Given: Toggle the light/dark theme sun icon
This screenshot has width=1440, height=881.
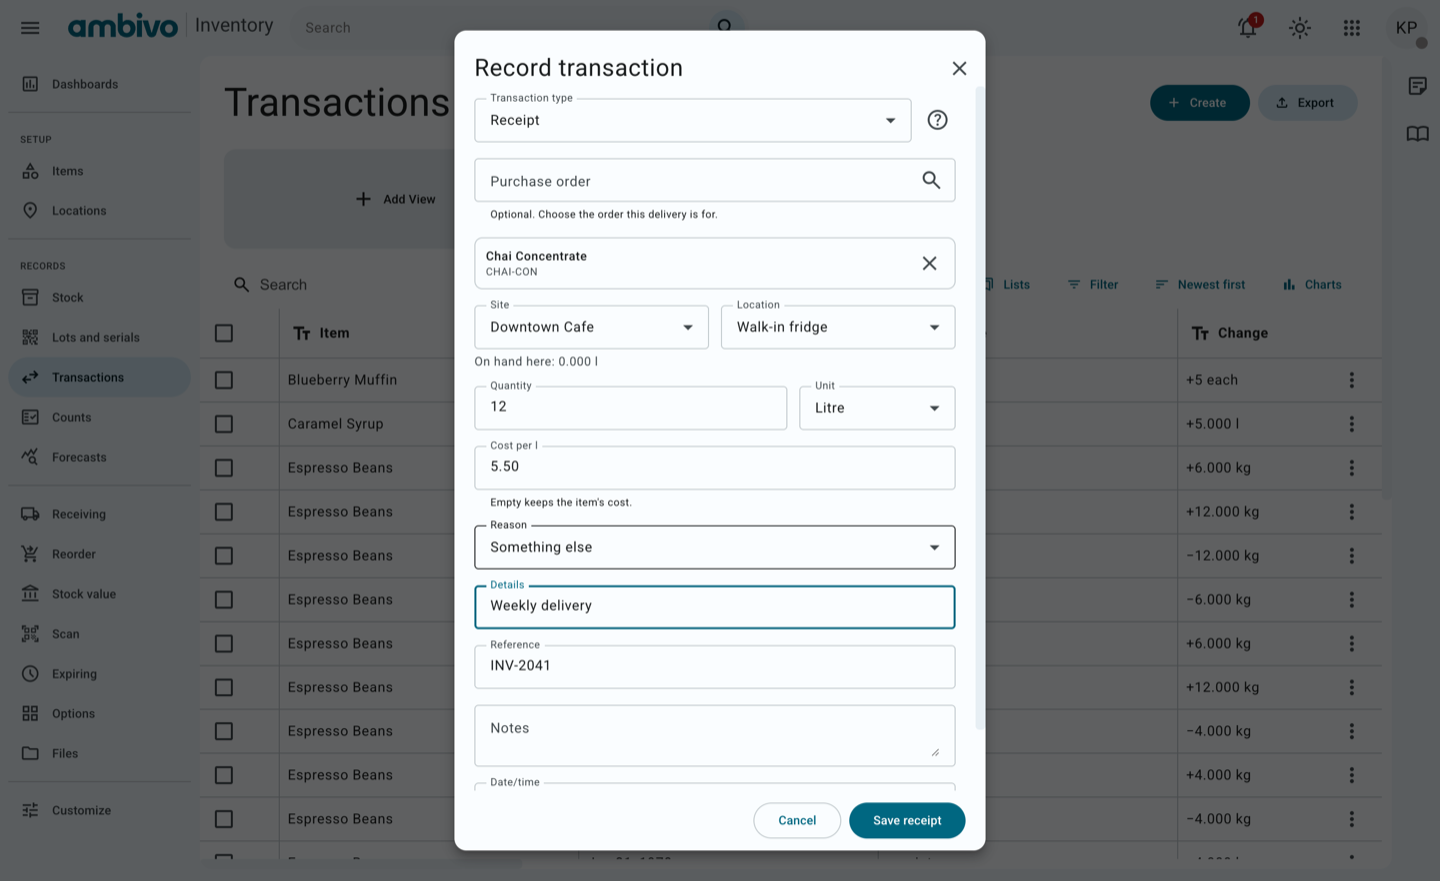Looking at the screenshot, I should (x=1300, y=28).
